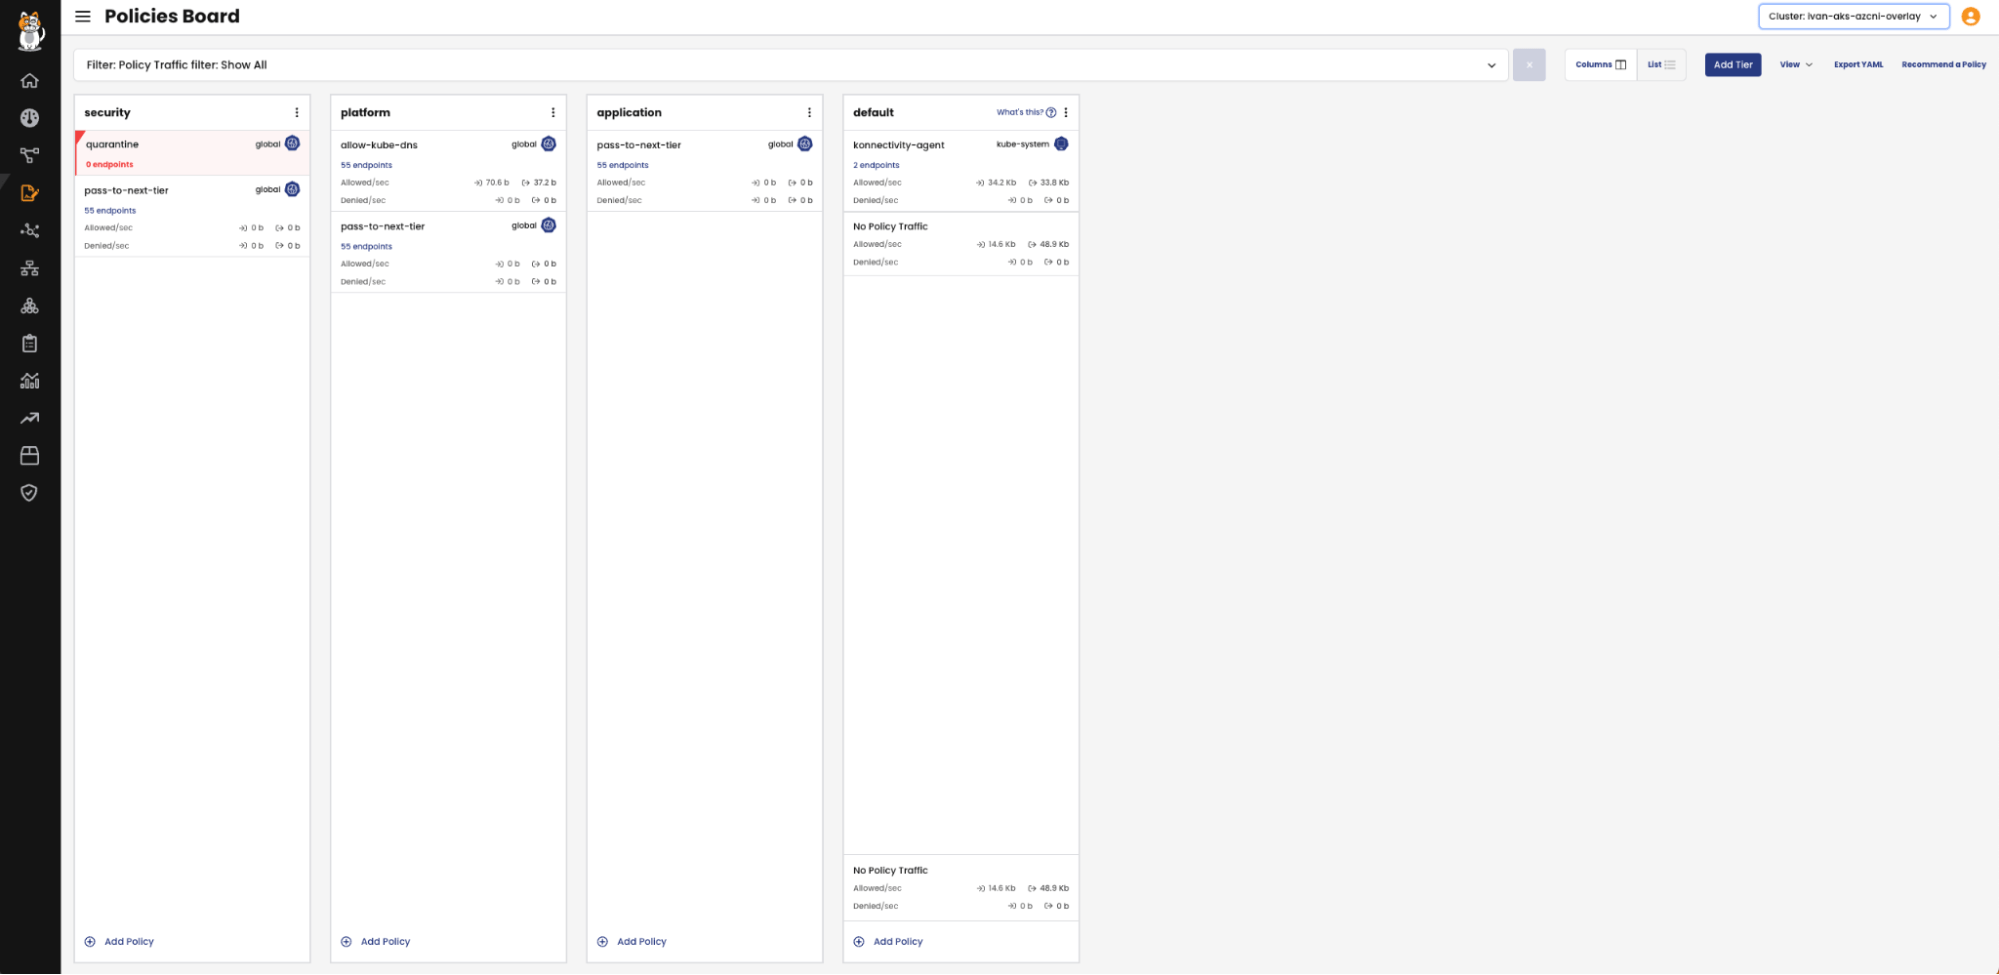The width and height of the screenshot is (1999, 975).
Task: Click kube-system icon on konnectivity-agent policy
Action: point(1061,144)
